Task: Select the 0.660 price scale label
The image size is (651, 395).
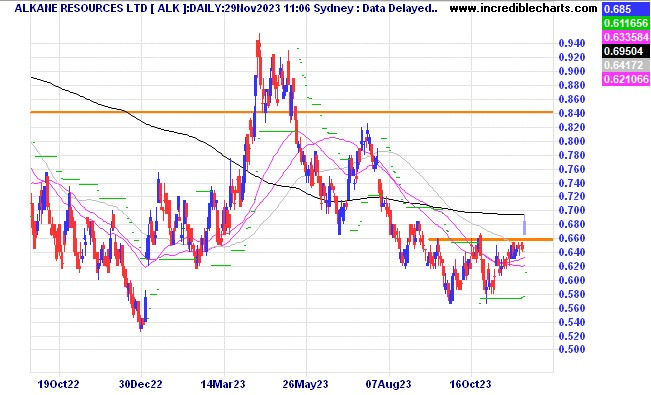Action: coord(571,238)
